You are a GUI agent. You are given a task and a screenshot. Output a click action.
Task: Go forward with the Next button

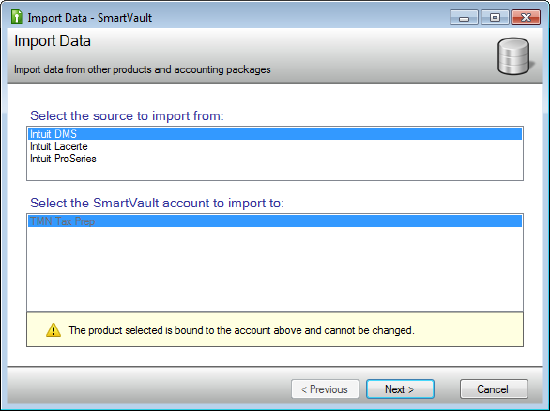click(x=400, y=389)
